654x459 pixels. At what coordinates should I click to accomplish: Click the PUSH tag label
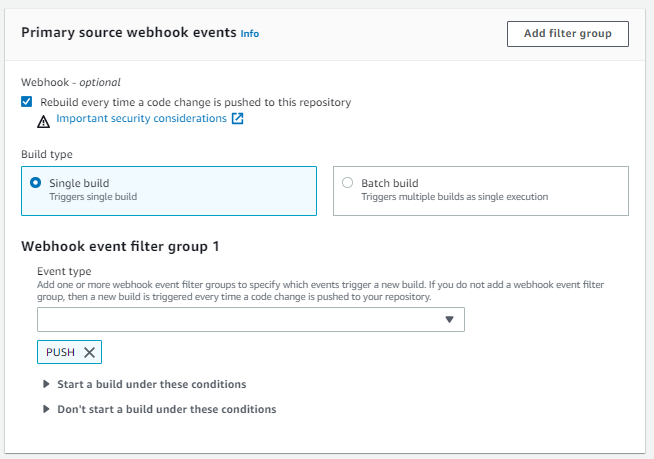tap(60, 352)
